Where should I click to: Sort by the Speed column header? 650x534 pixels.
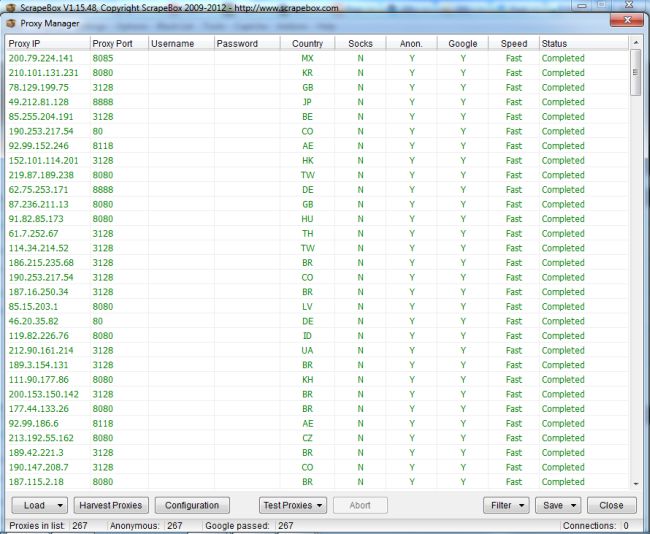[514, 44]
